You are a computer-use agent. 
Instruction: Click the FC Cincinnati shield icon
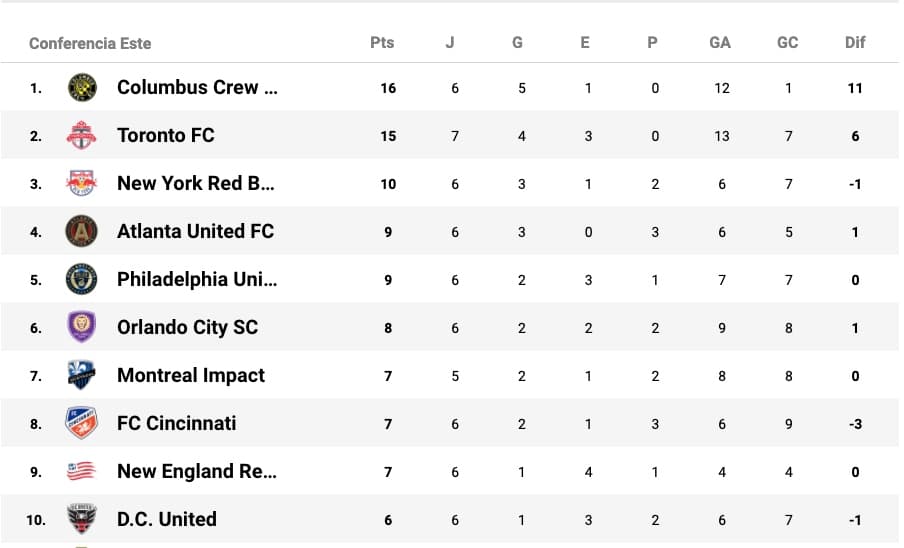[81, 423]
